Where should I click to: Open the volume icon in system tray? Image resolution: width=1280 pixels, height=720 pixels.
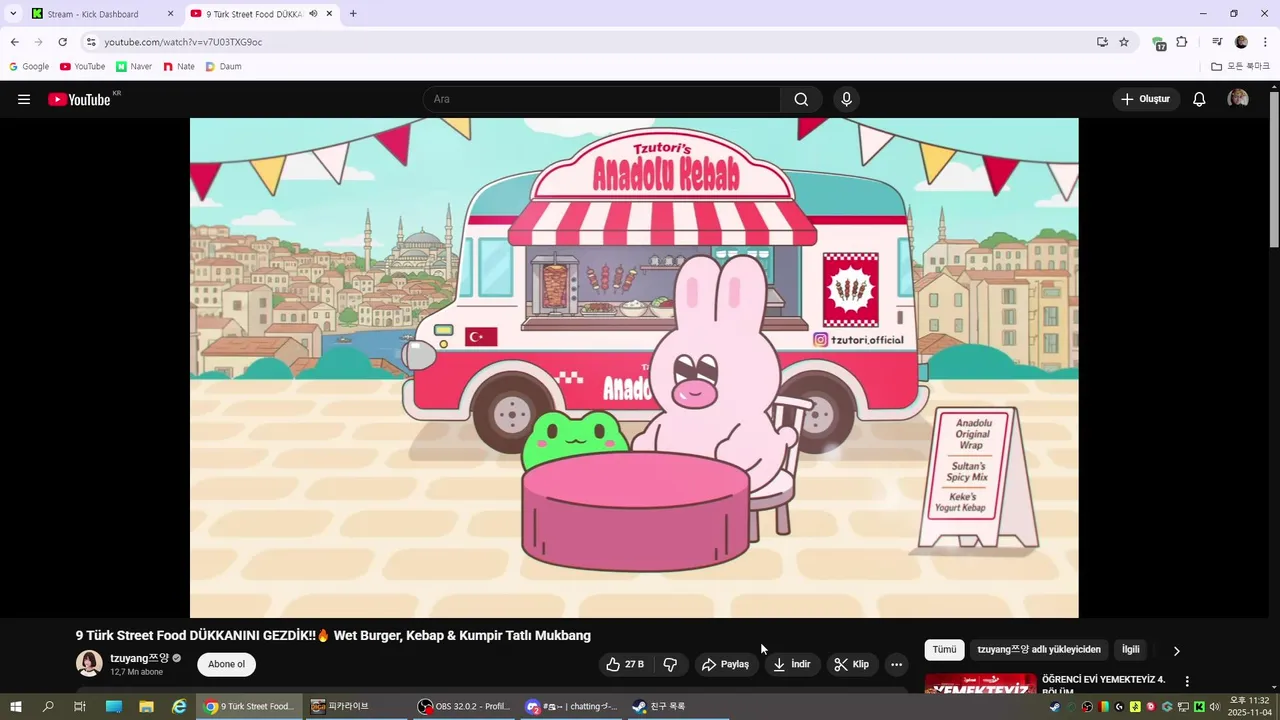coord(1214,707)
